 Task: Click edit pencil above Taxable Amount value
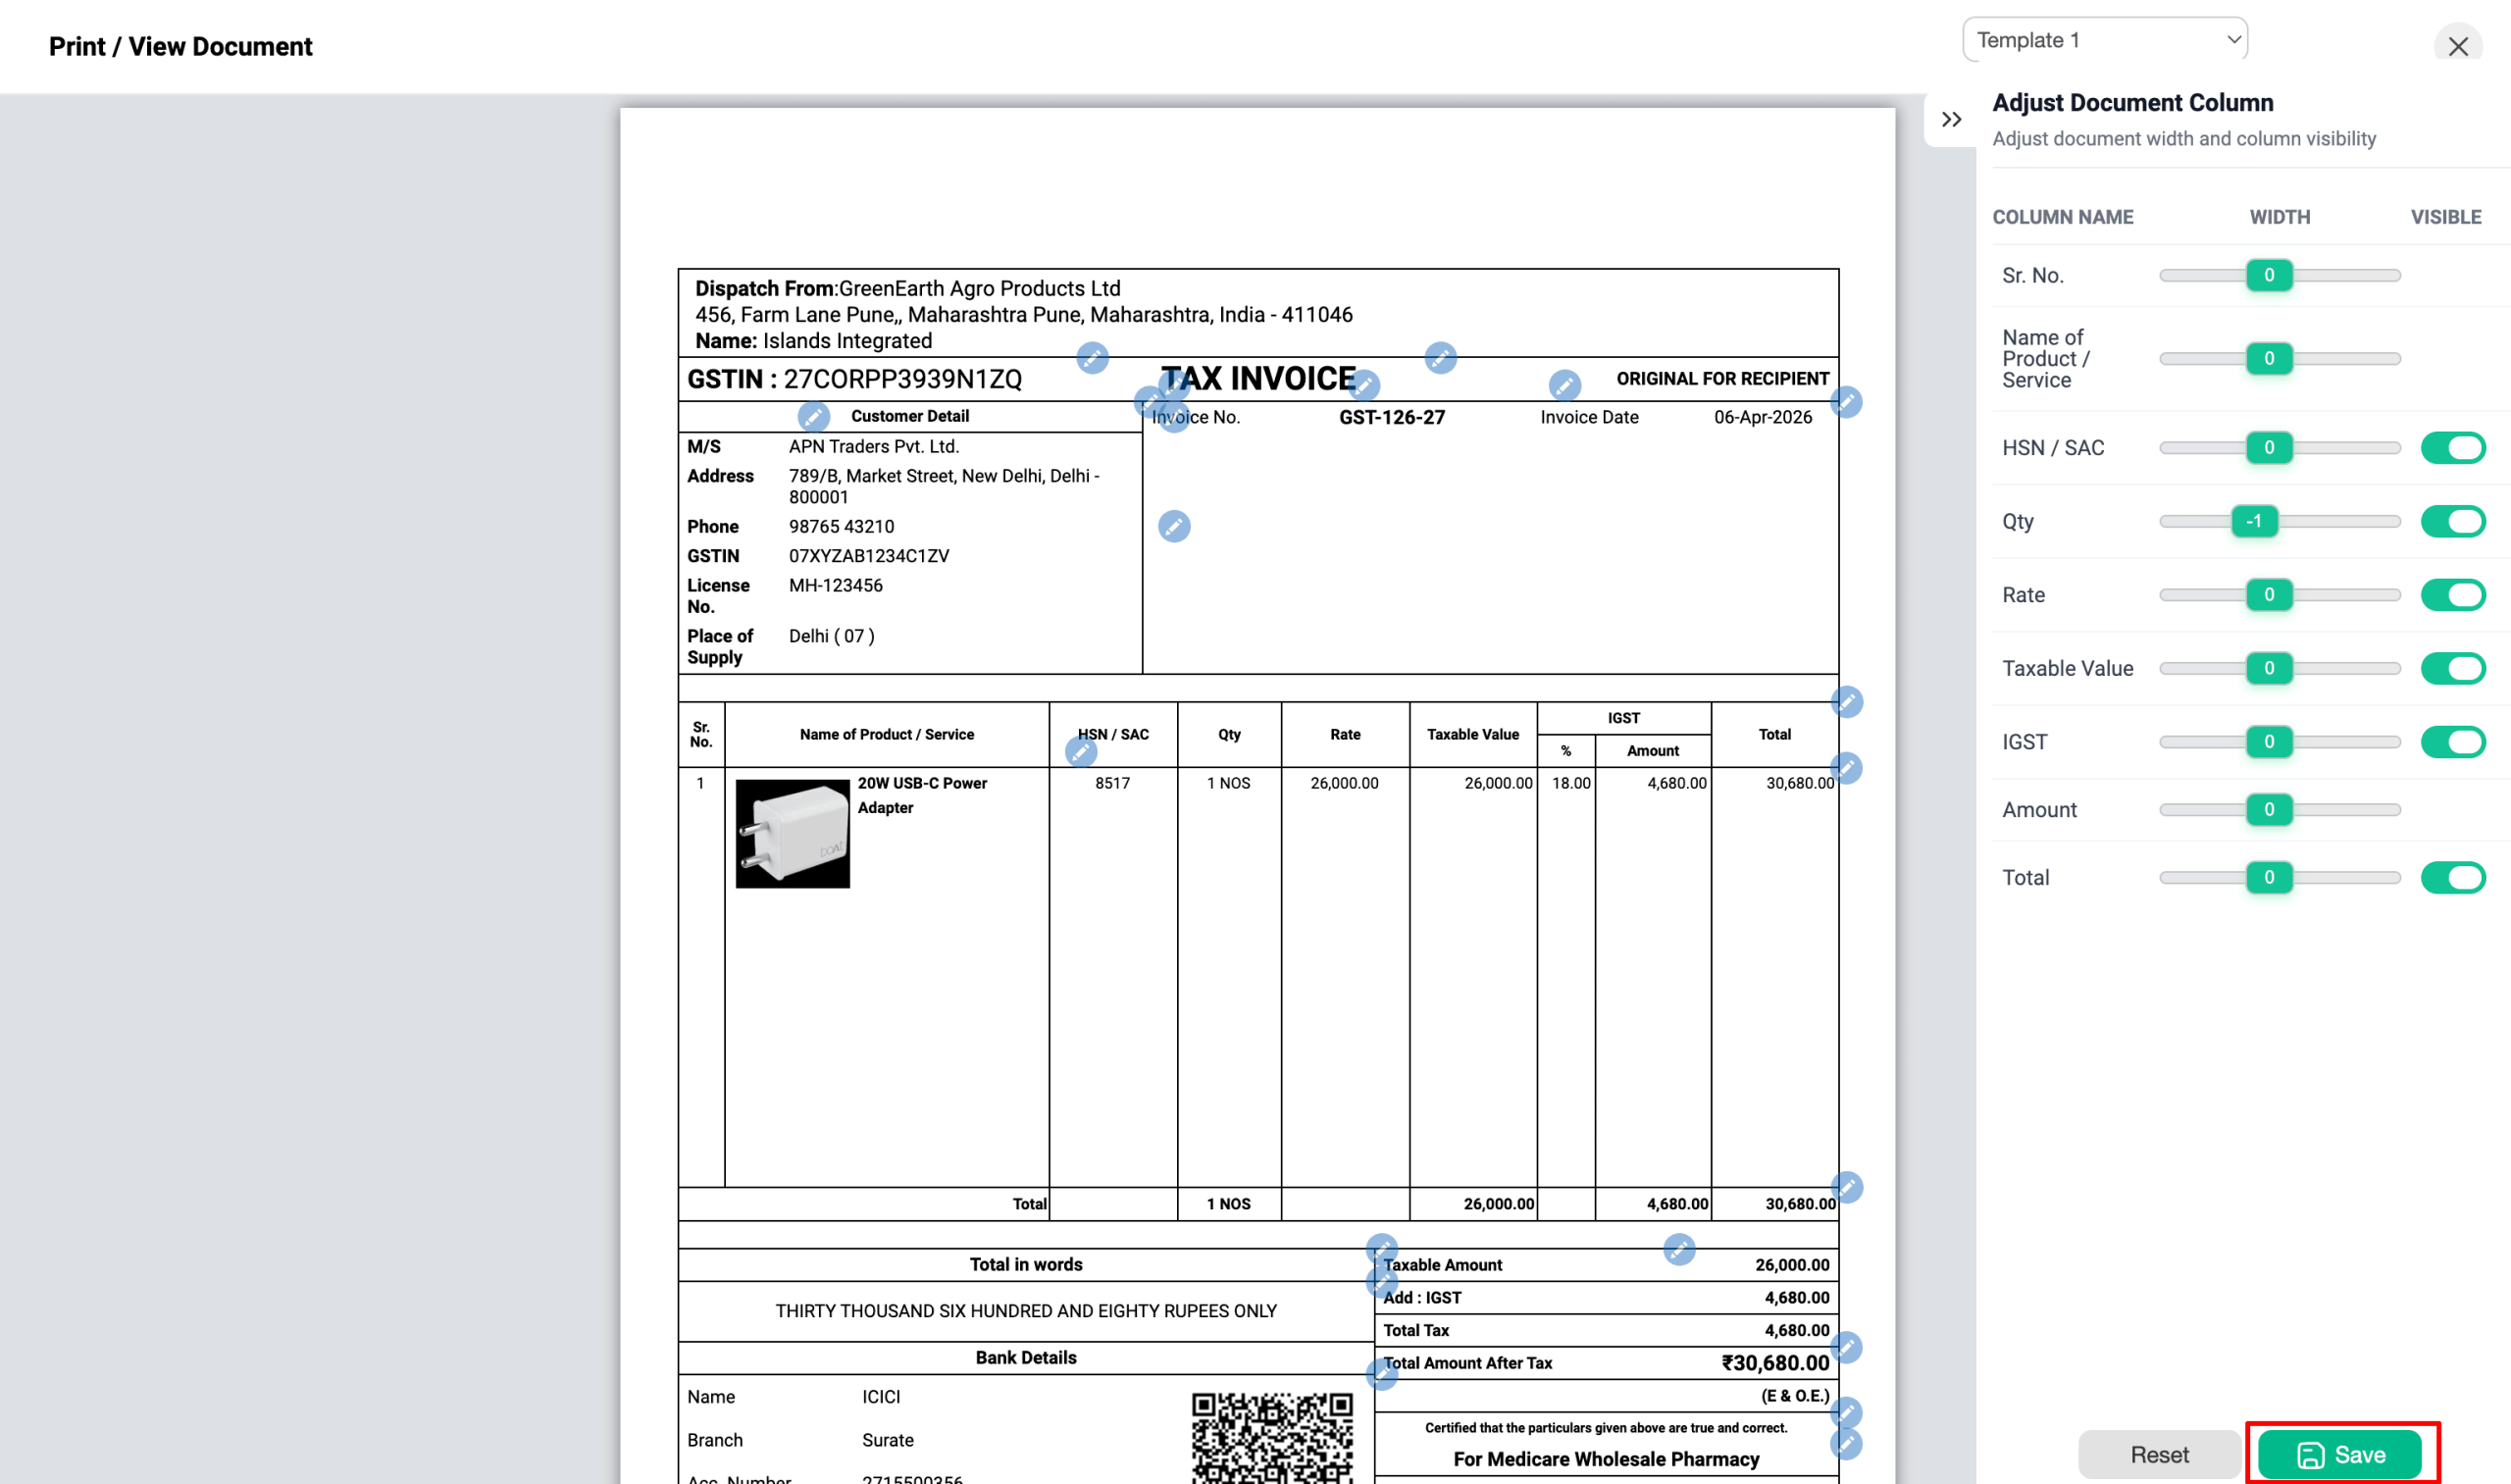pyautogui.click(x=1679, y=1248)
